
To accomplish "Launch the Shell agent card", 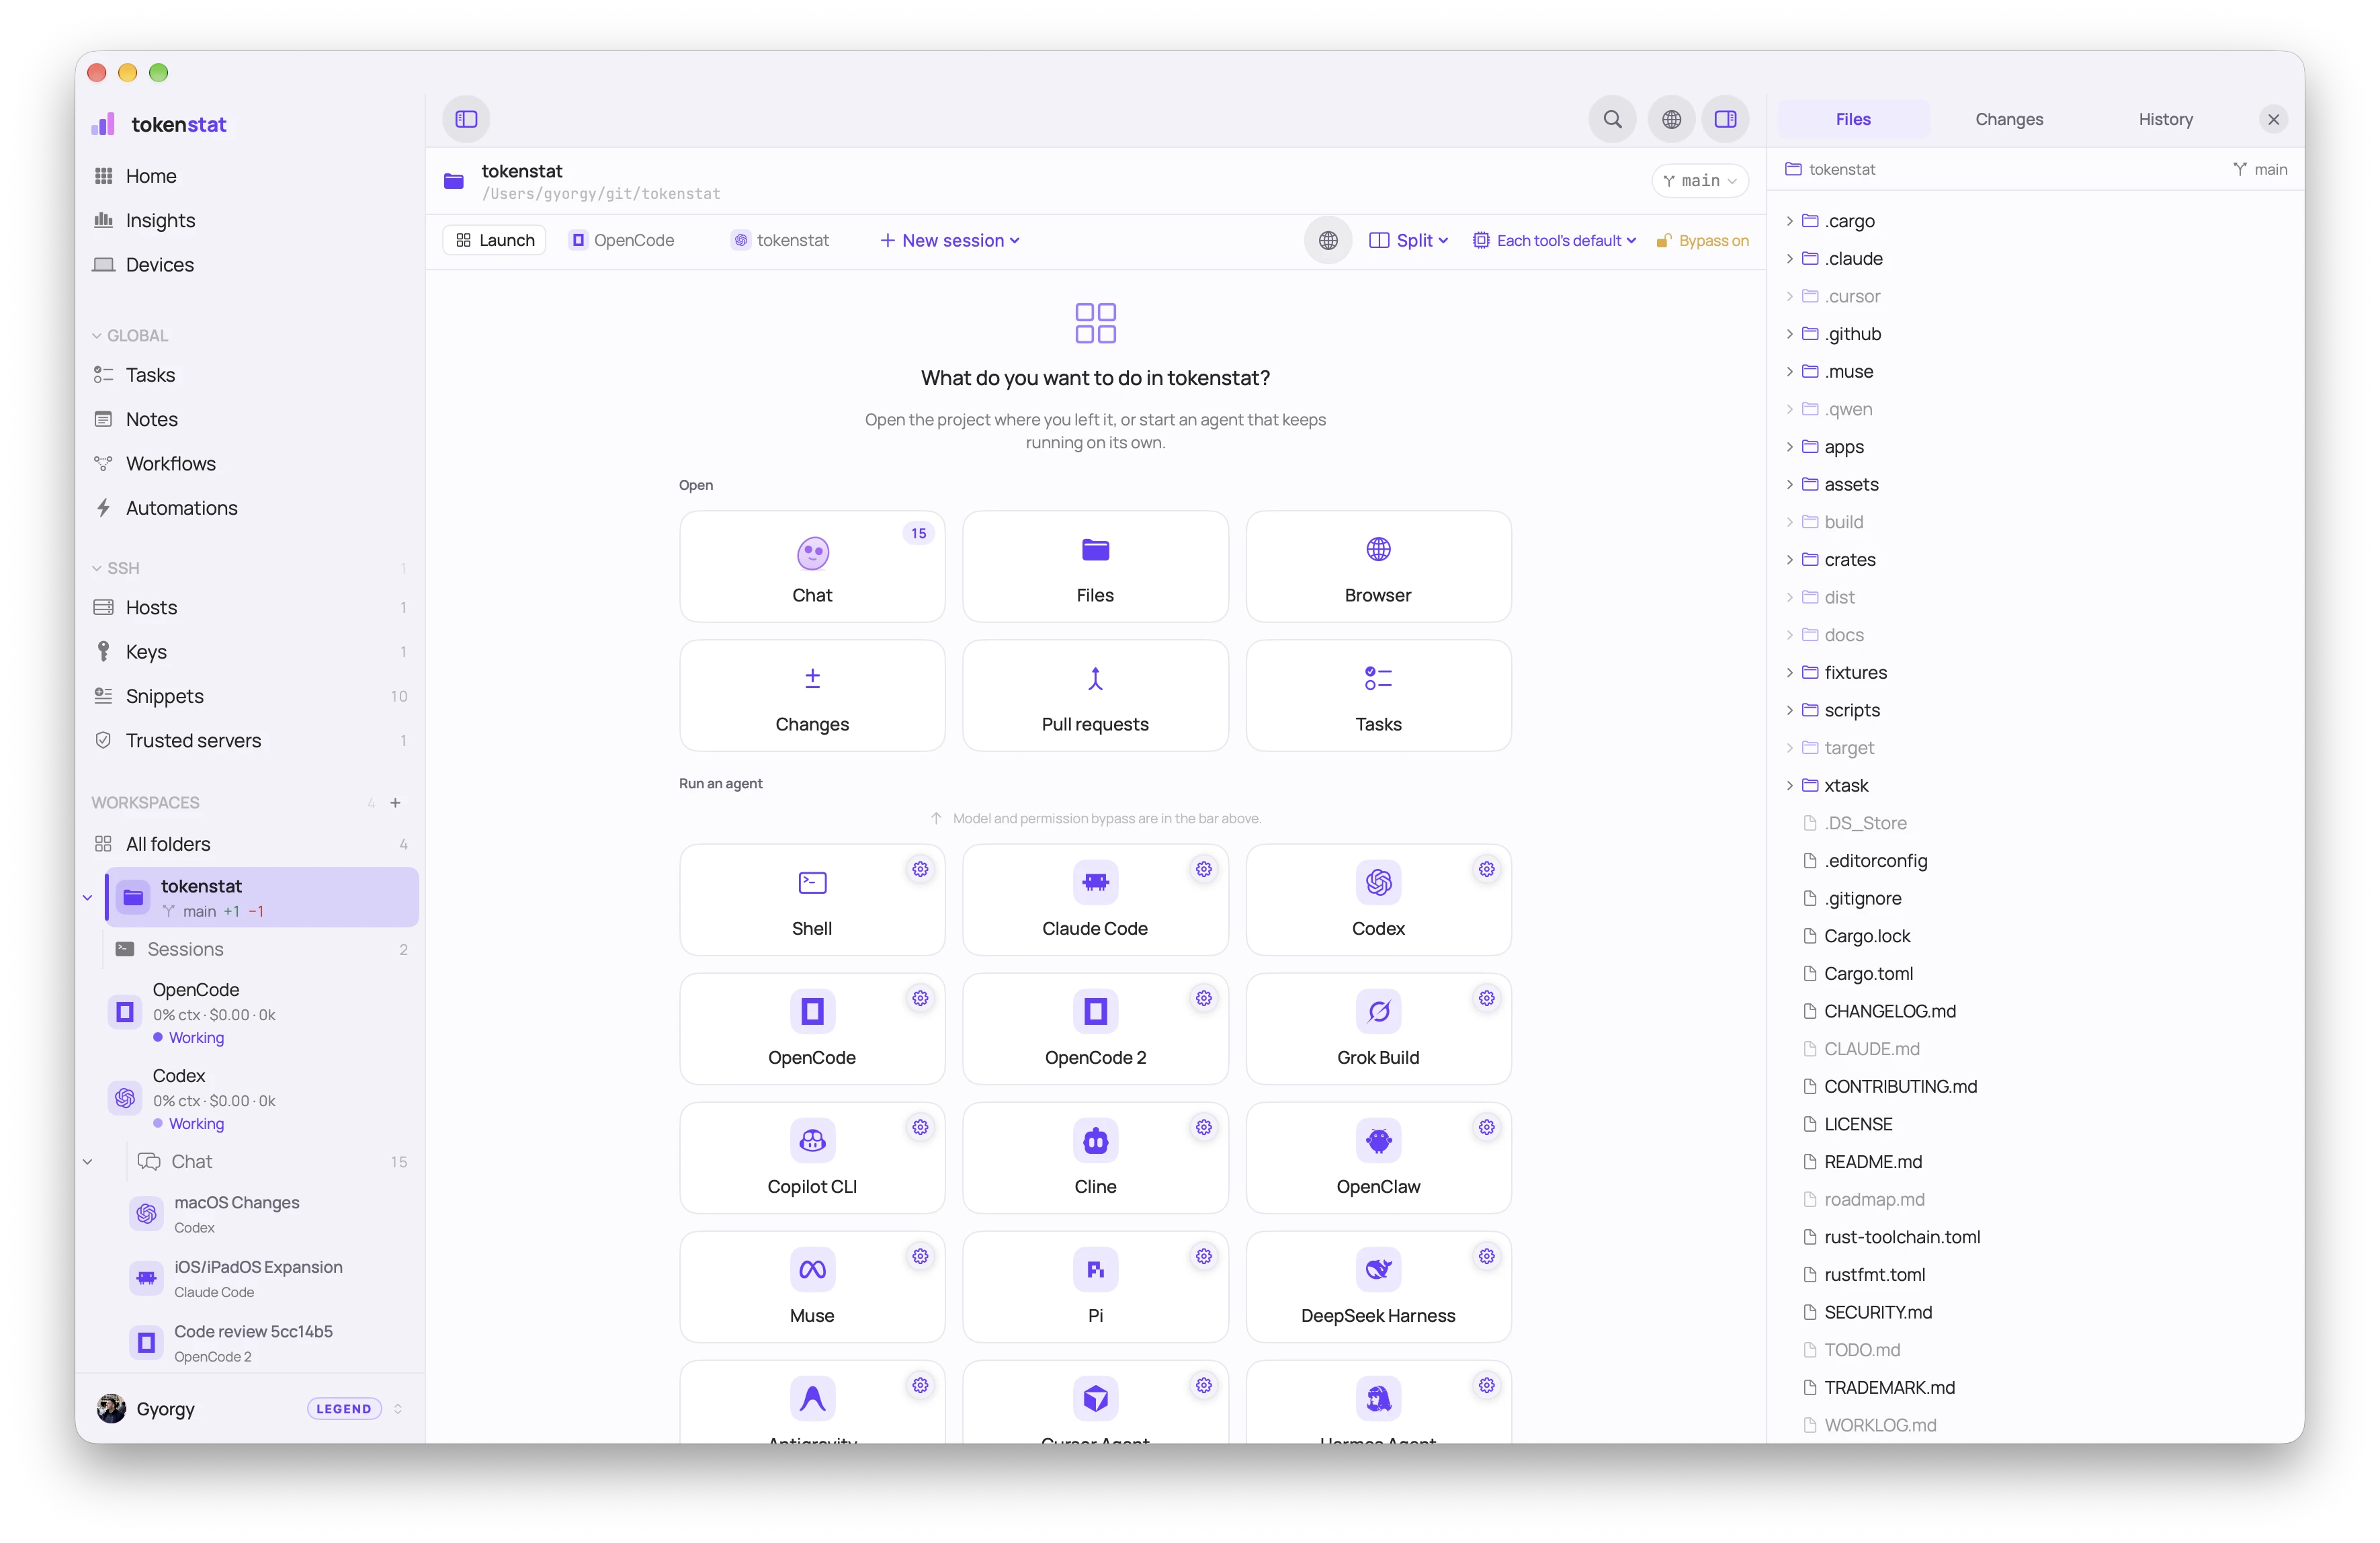I will 812,900.
